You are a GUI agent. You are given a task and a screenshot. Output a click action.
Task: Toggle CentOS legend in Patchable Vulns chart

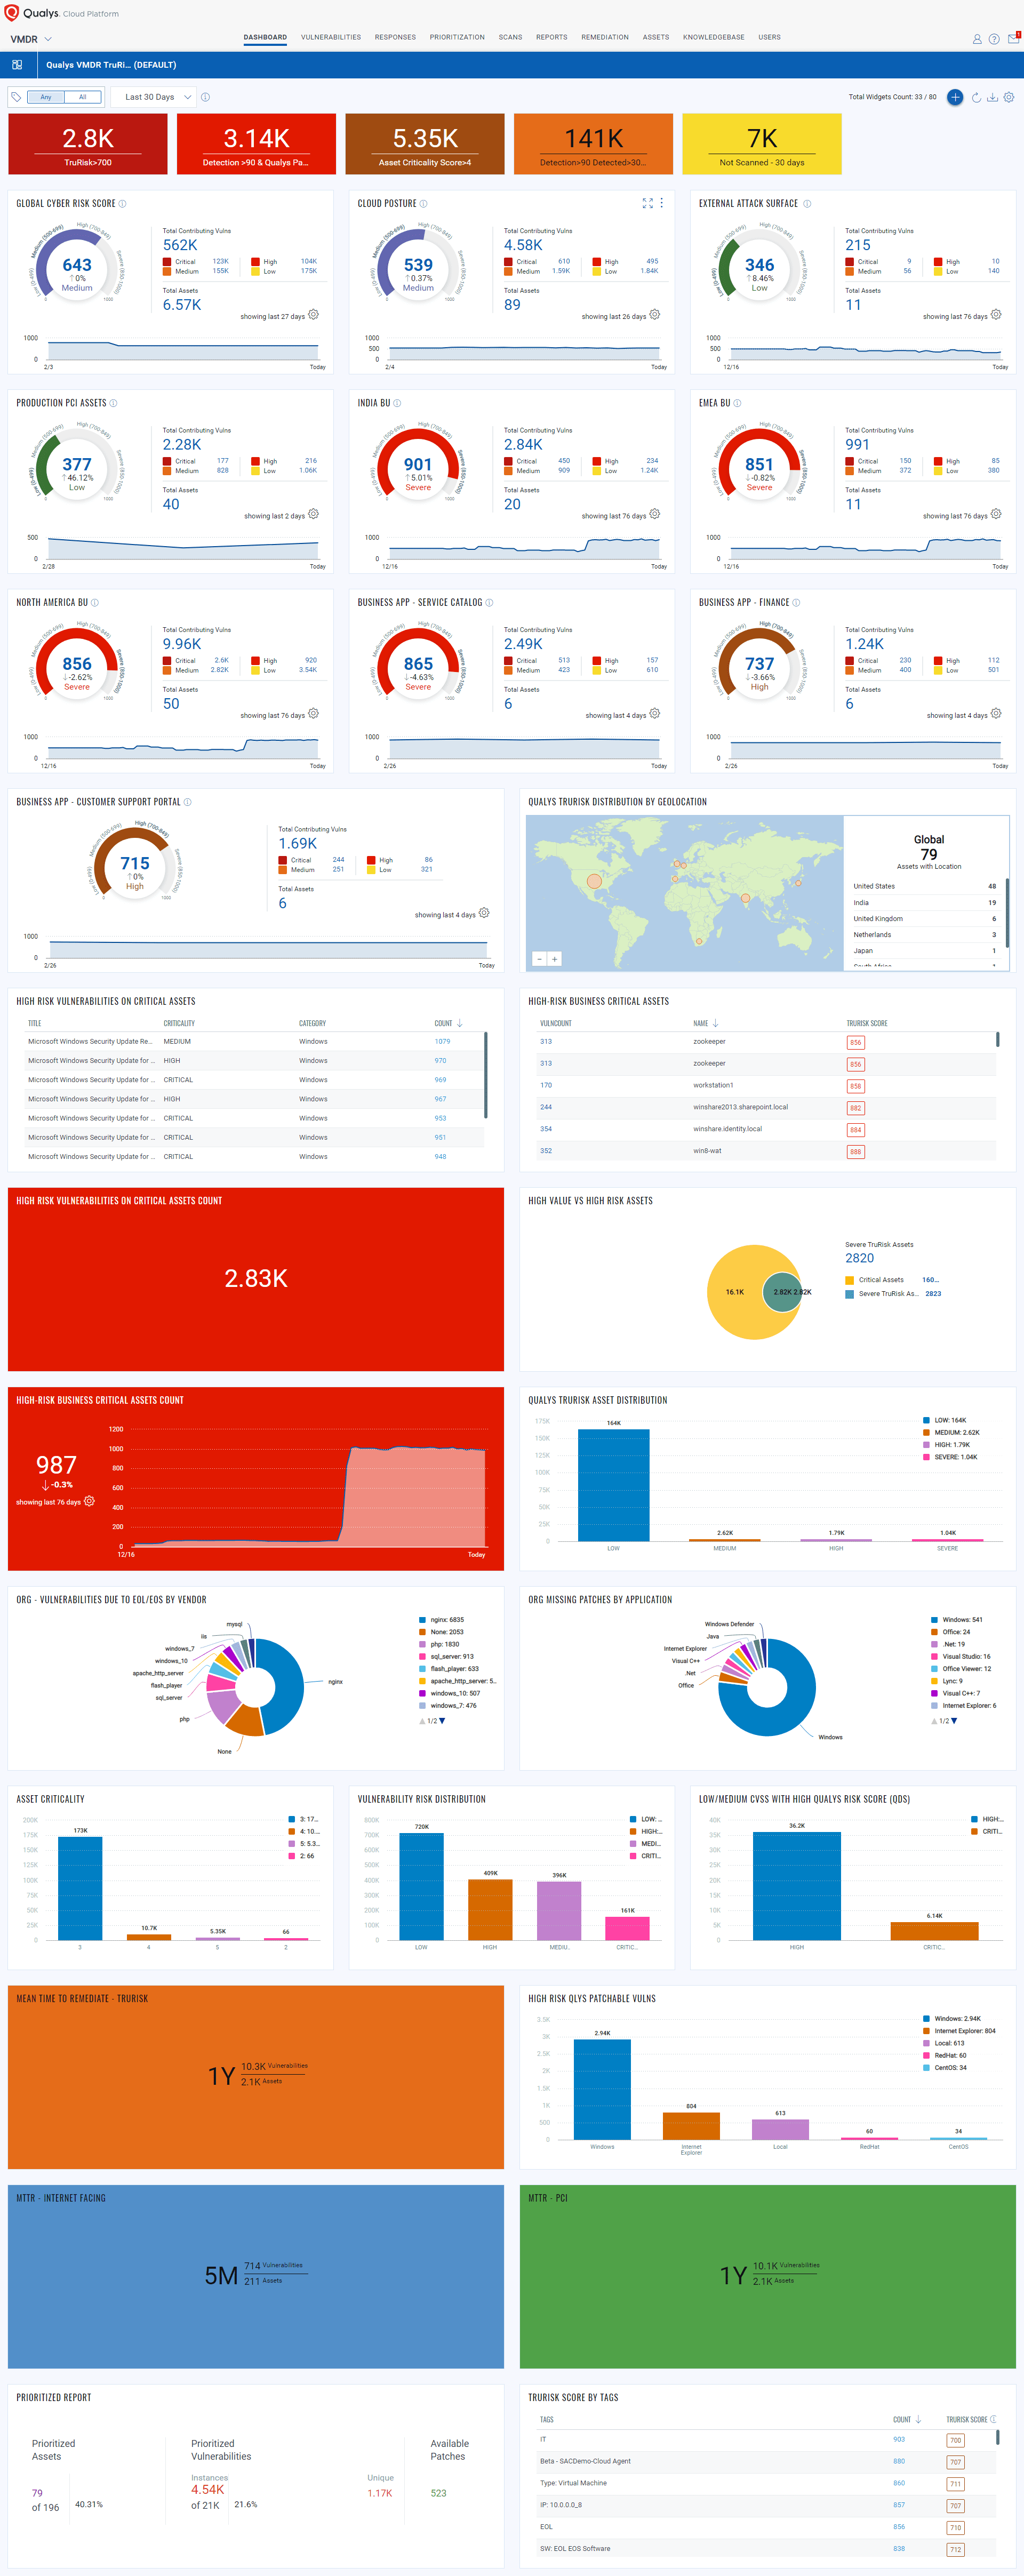point(945,2068)
